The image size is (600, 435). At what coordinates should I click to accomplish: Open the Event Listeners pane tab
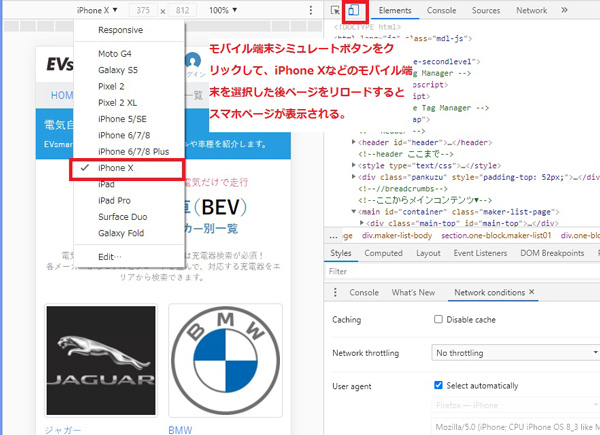tap(480, 253)
